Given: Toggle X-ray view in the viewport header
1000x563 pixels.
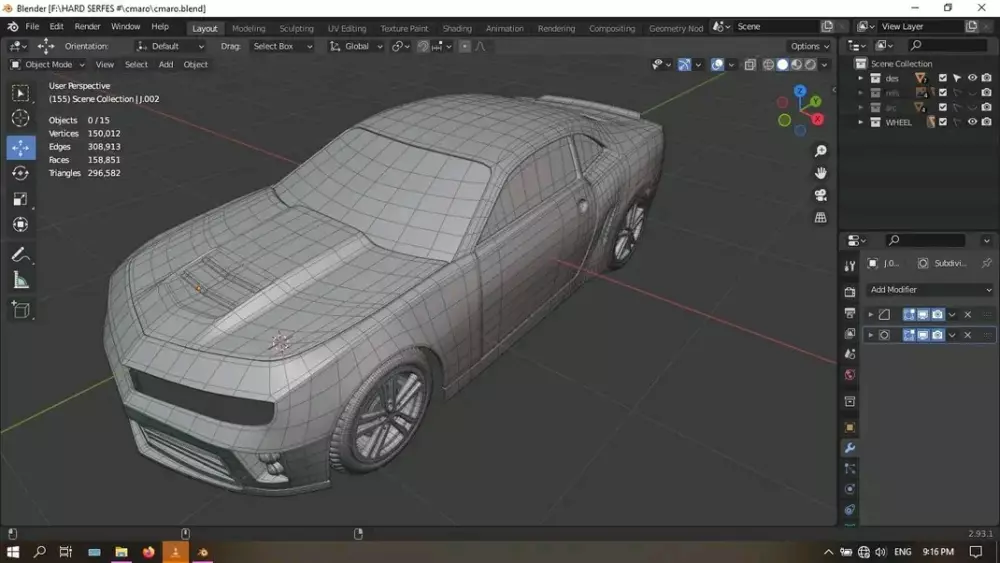Looking at the screenshot, I should pos(749,65).
